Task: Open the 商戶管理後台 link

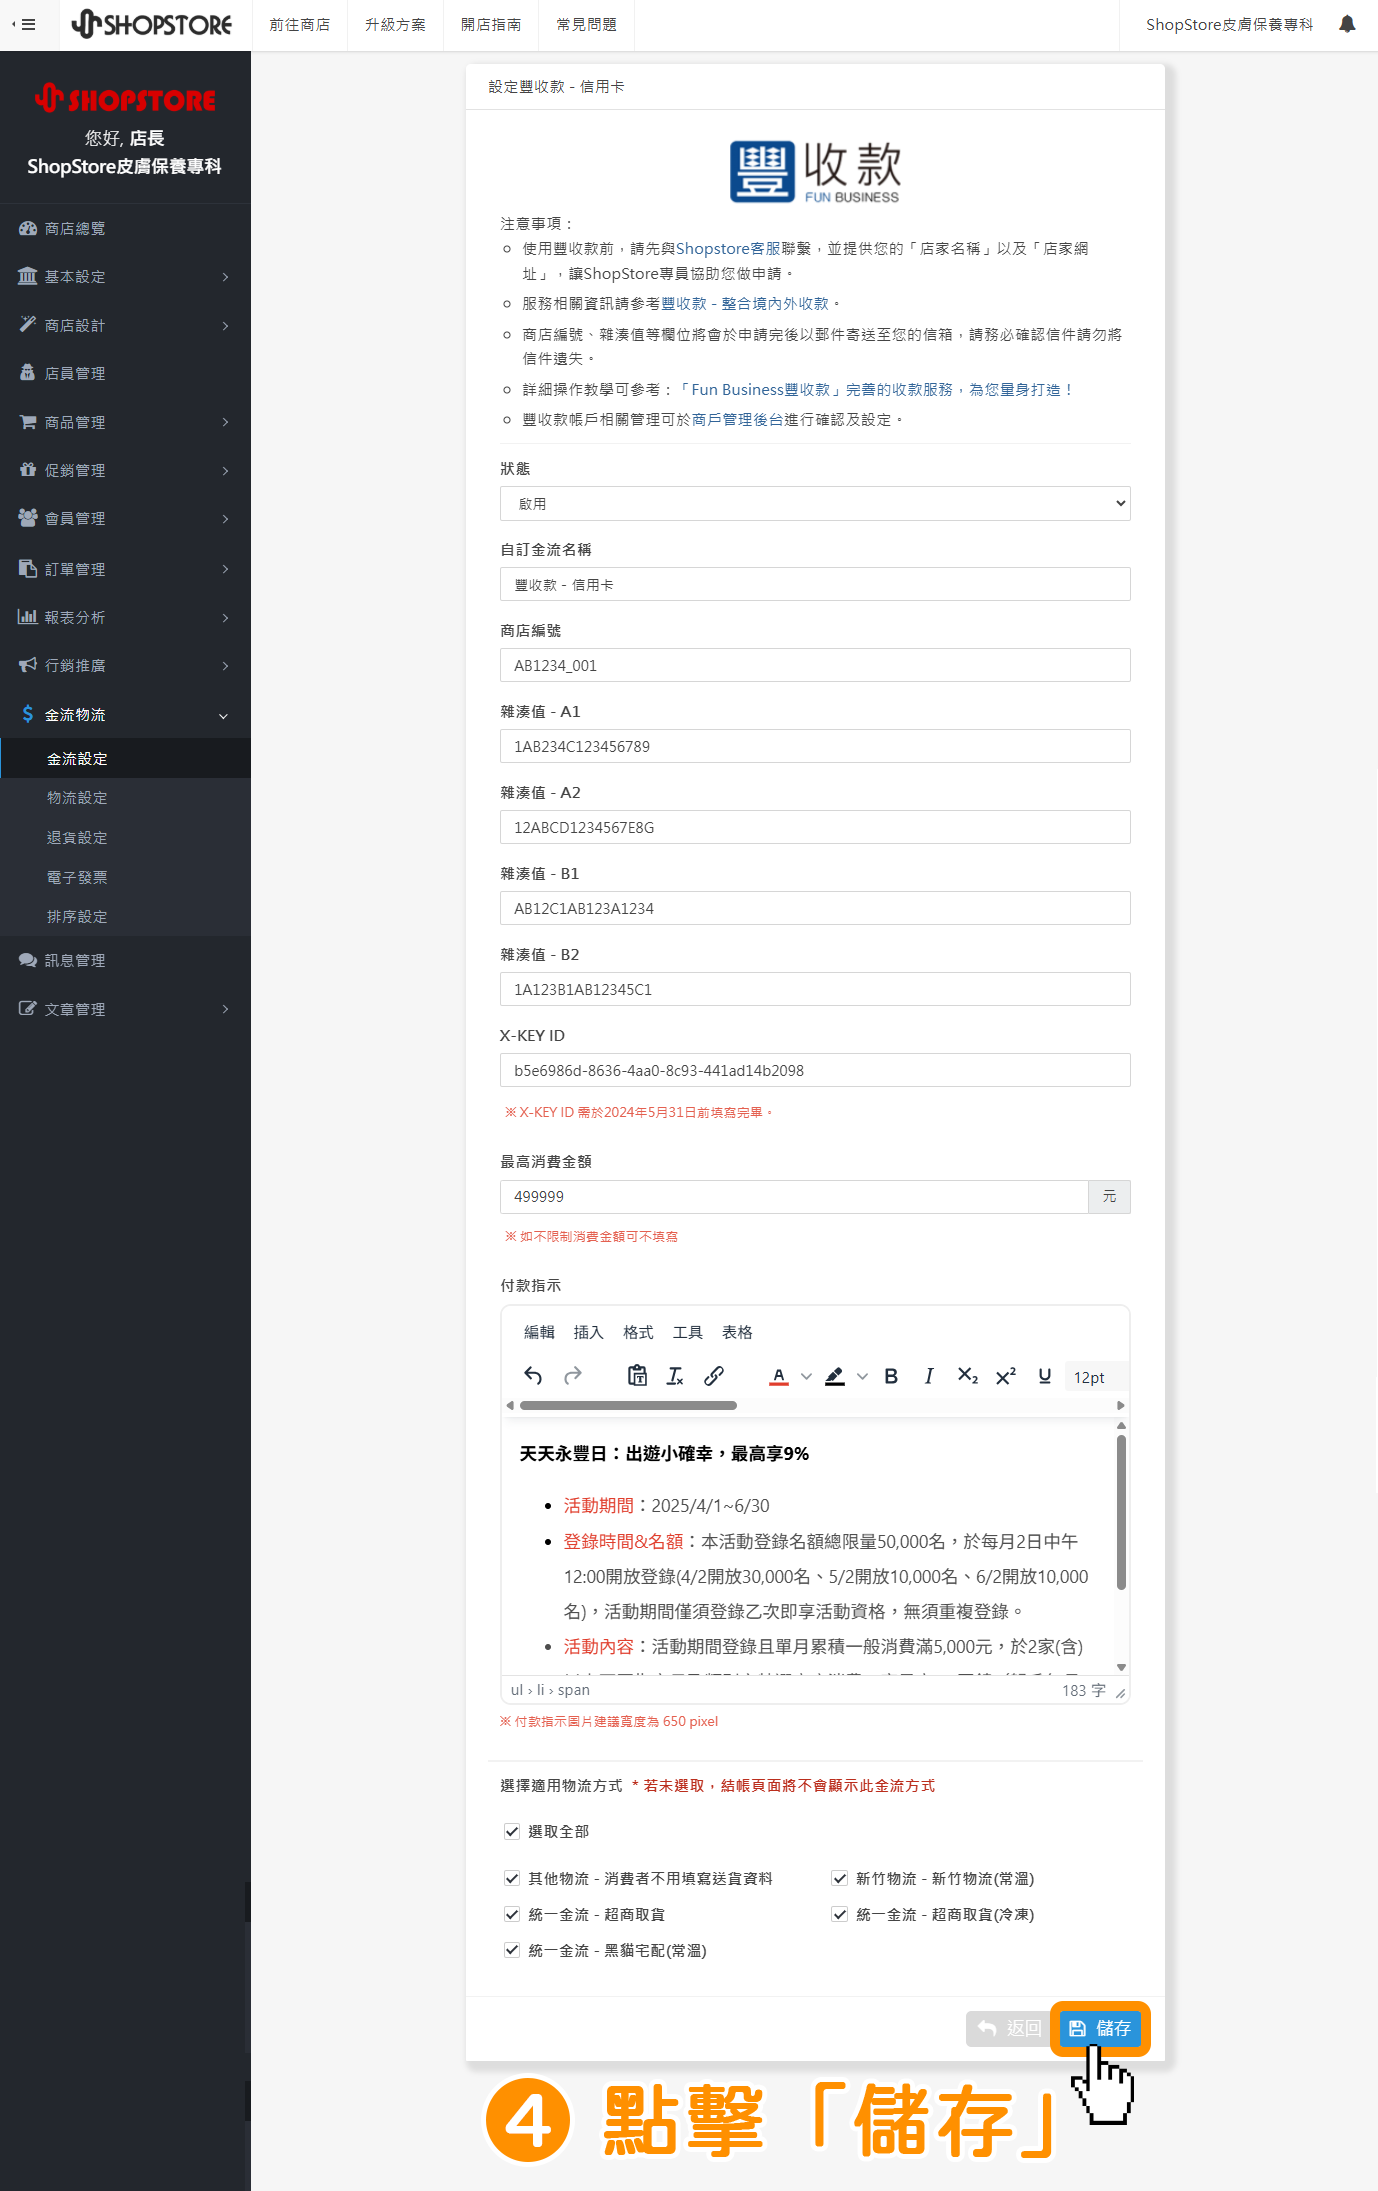Action: point(738,420)
